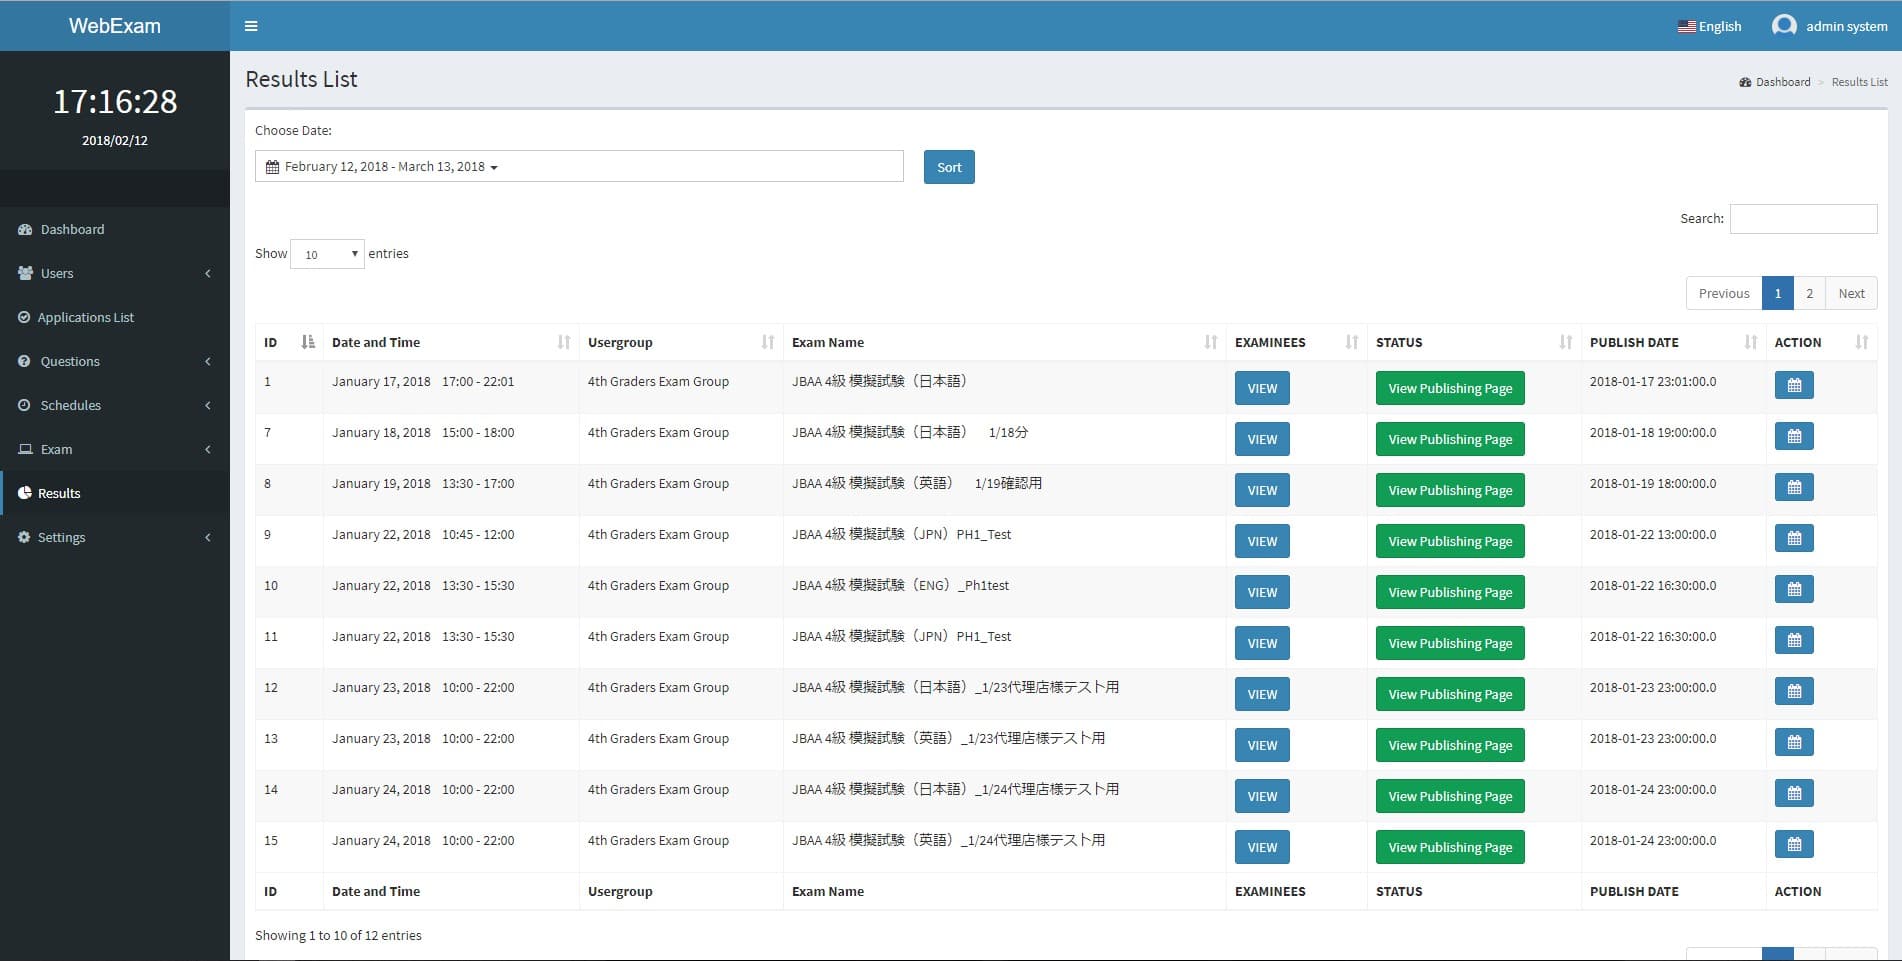Image resolution: width=1902 pixels, height=961 pixels.
Task: View Publishing Page for exam ID 9
Action: click(x=1450, y=541)
